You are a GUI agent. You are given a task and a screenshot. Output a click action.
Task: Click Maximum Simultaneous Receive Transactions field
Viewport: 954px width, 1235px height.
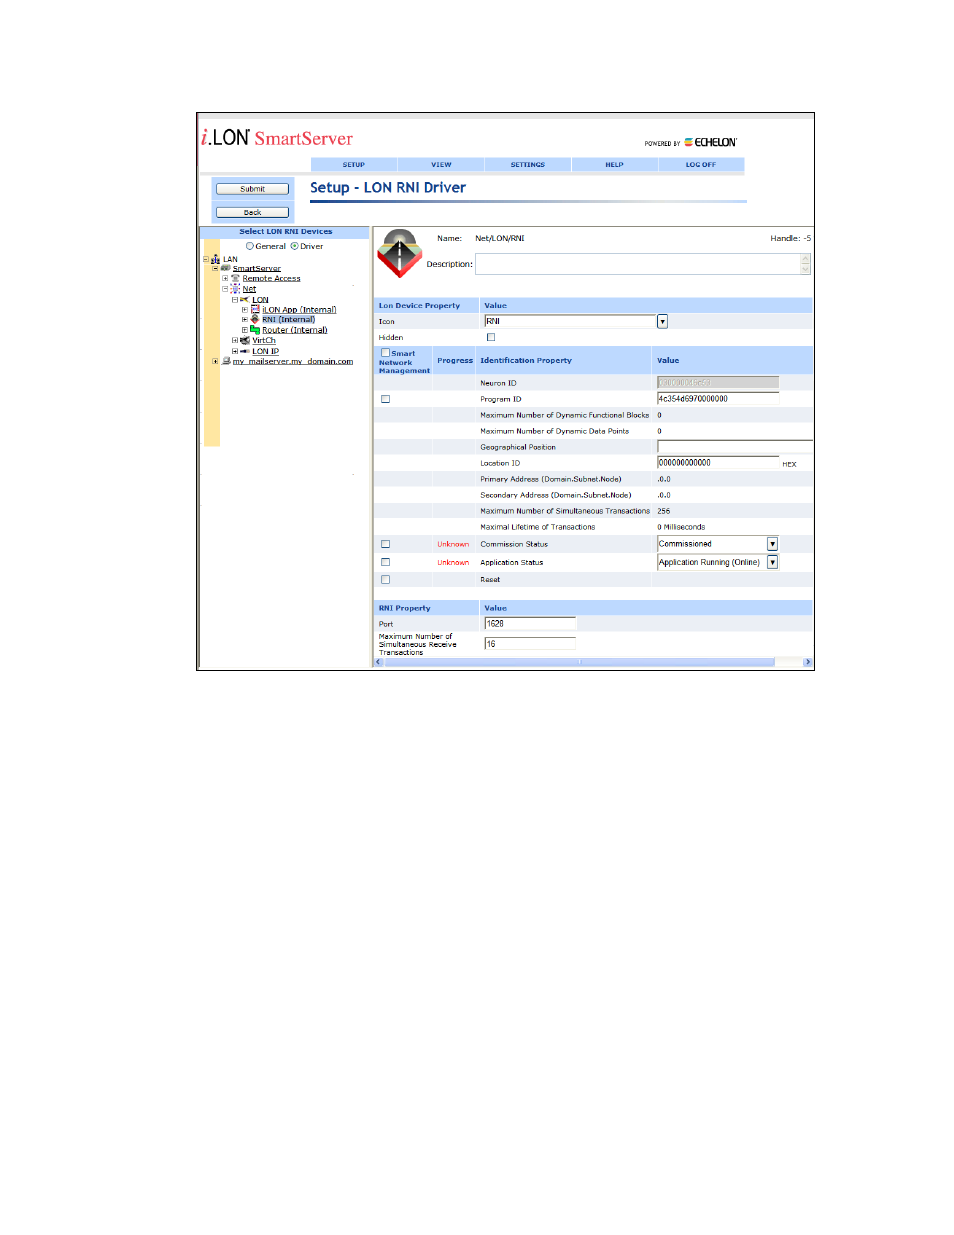click(530, 644)
